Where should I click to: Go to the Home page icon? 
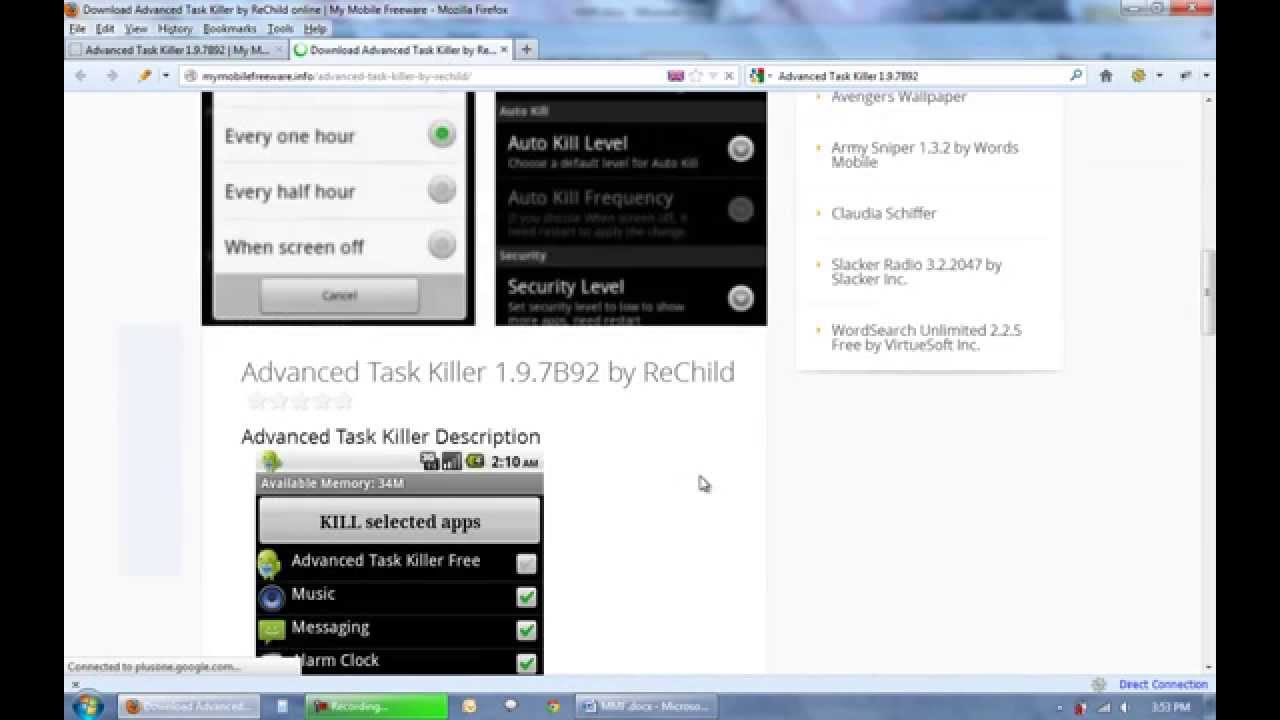(1106, 75)
